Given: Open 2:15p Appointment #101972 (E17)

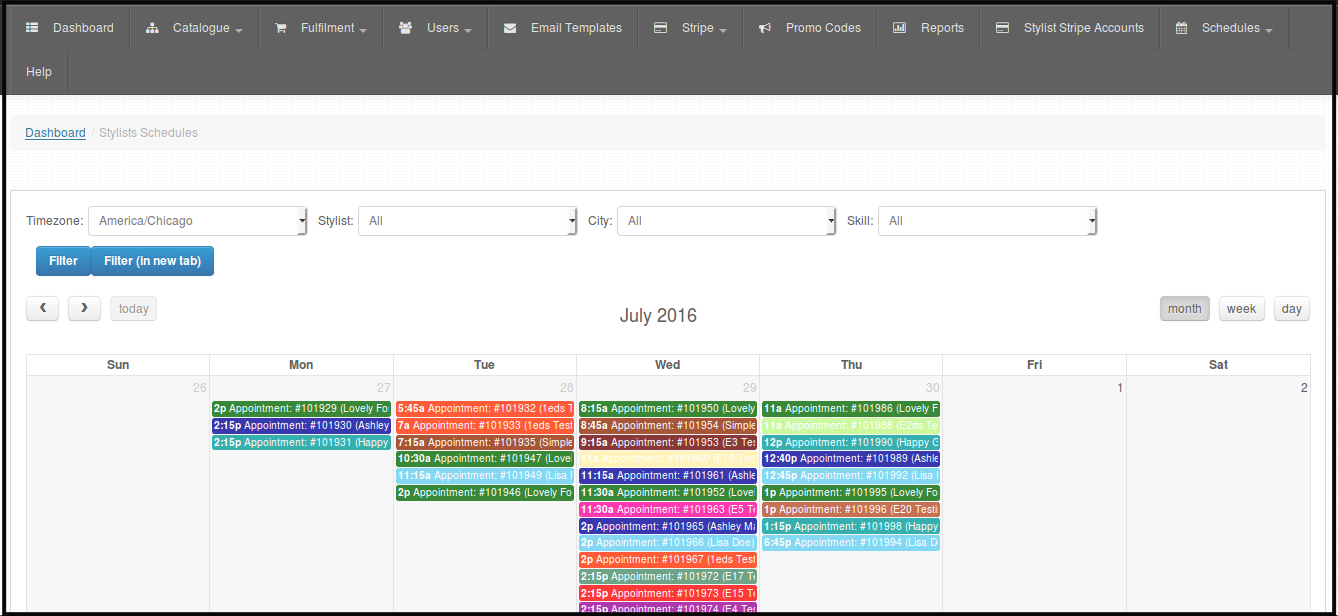Looking at the screenshot, I should tap(668, 577).
